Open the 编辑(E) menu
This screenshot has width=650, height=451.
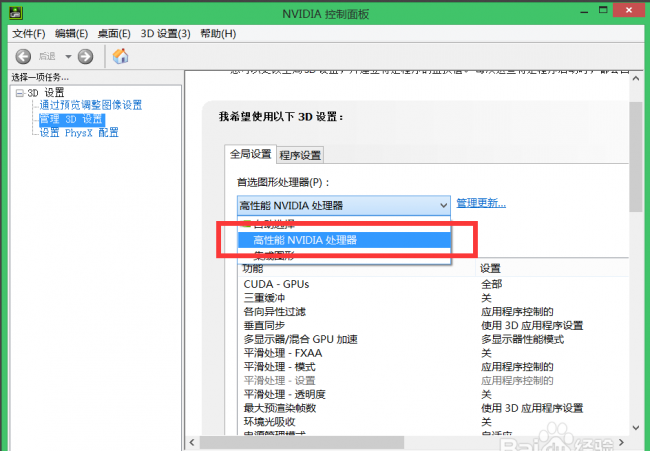coord(71,34)
